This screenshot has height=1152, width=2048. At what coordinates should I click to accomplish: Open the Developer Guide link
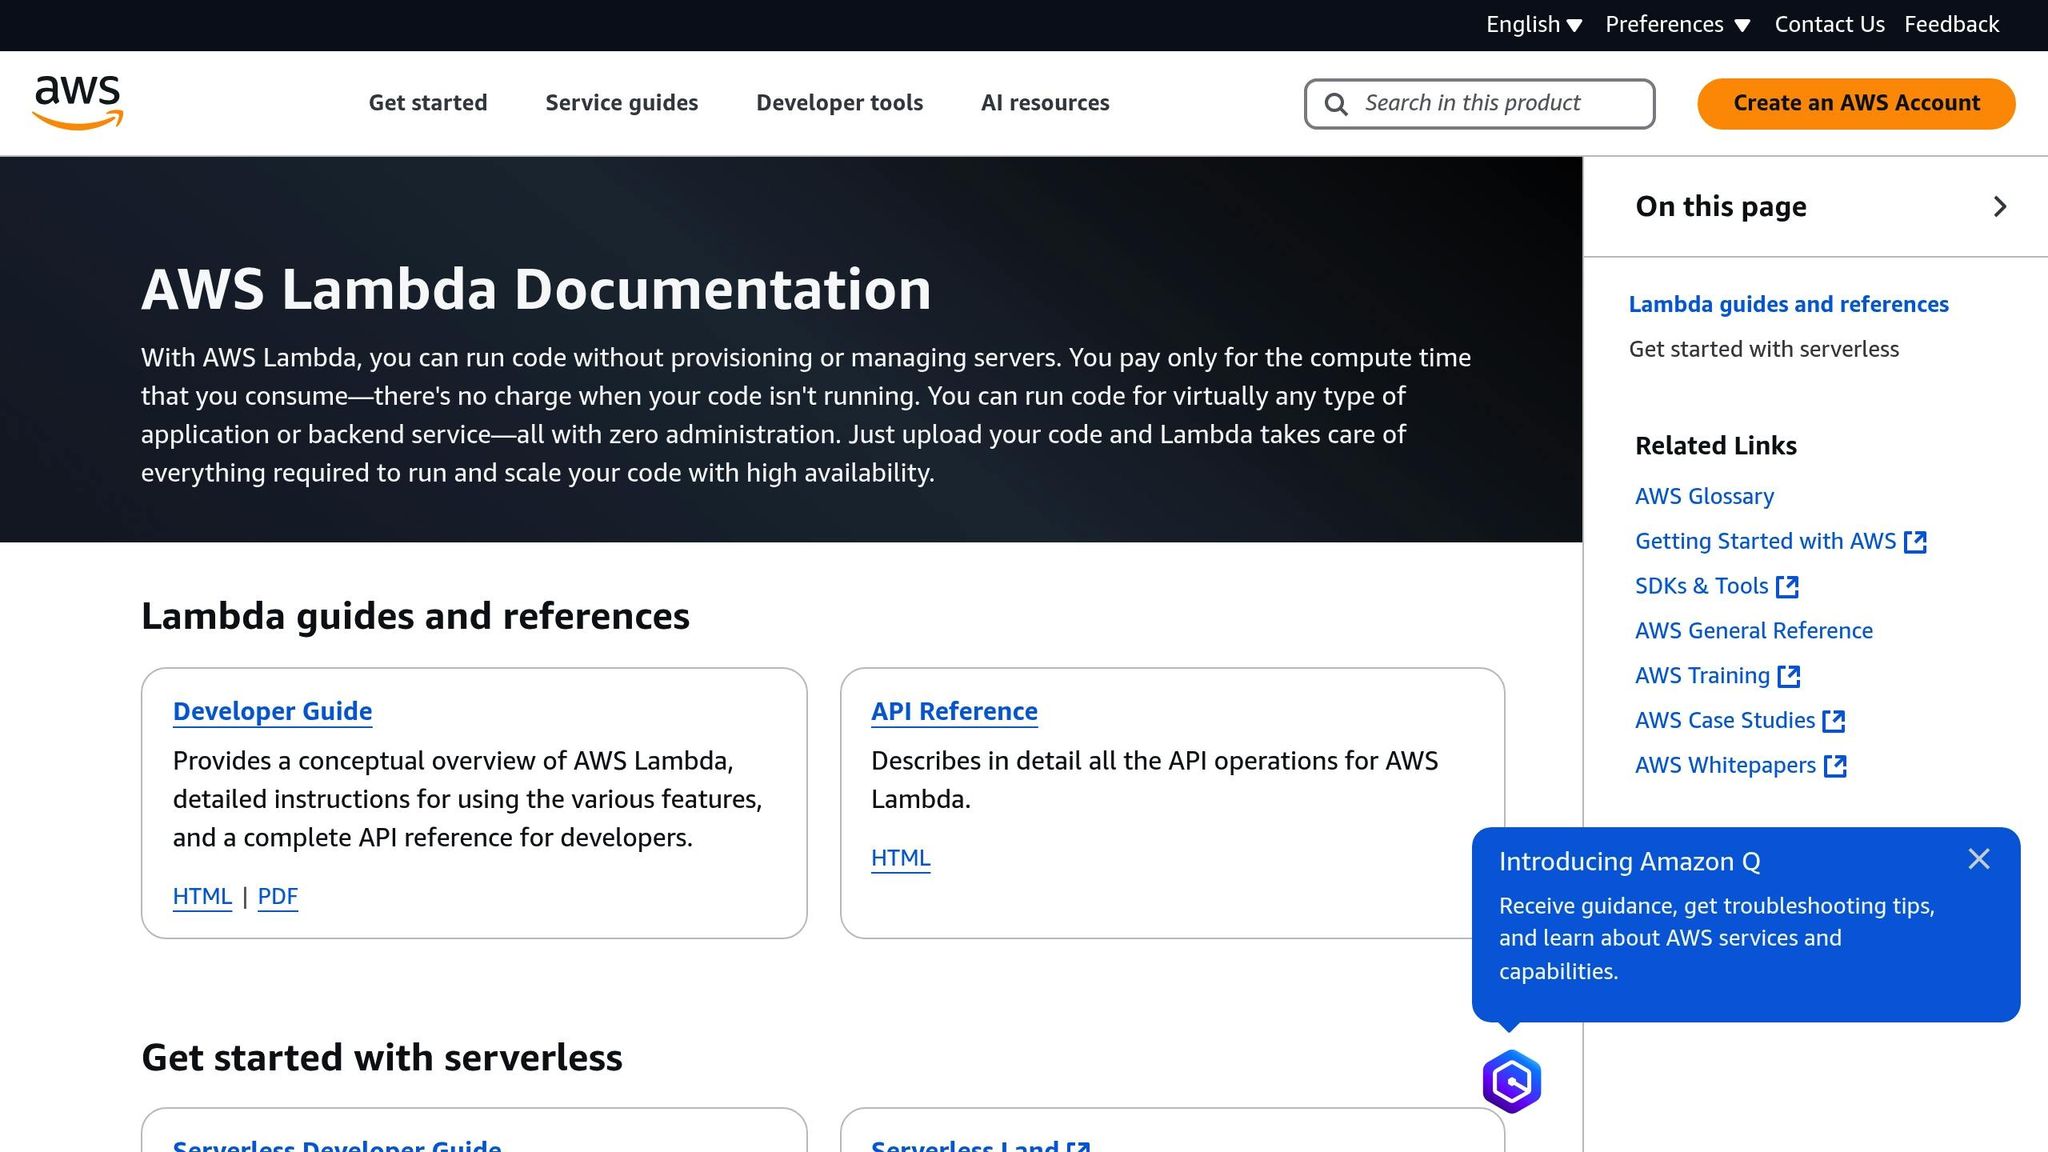coord(272,711)
